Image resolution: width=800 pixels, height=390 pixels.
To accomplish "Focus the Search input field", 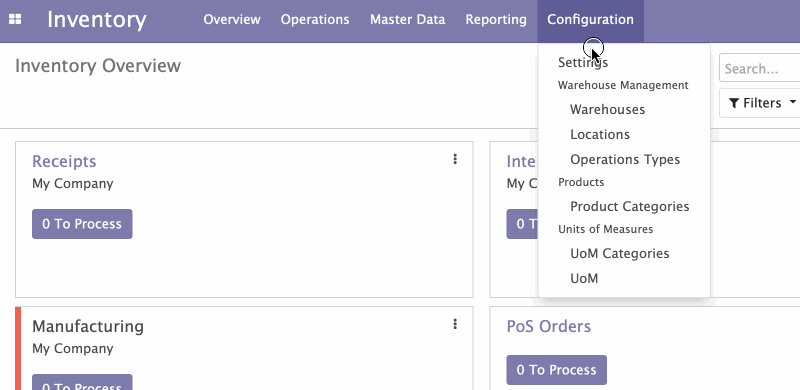I will (760, 68).
